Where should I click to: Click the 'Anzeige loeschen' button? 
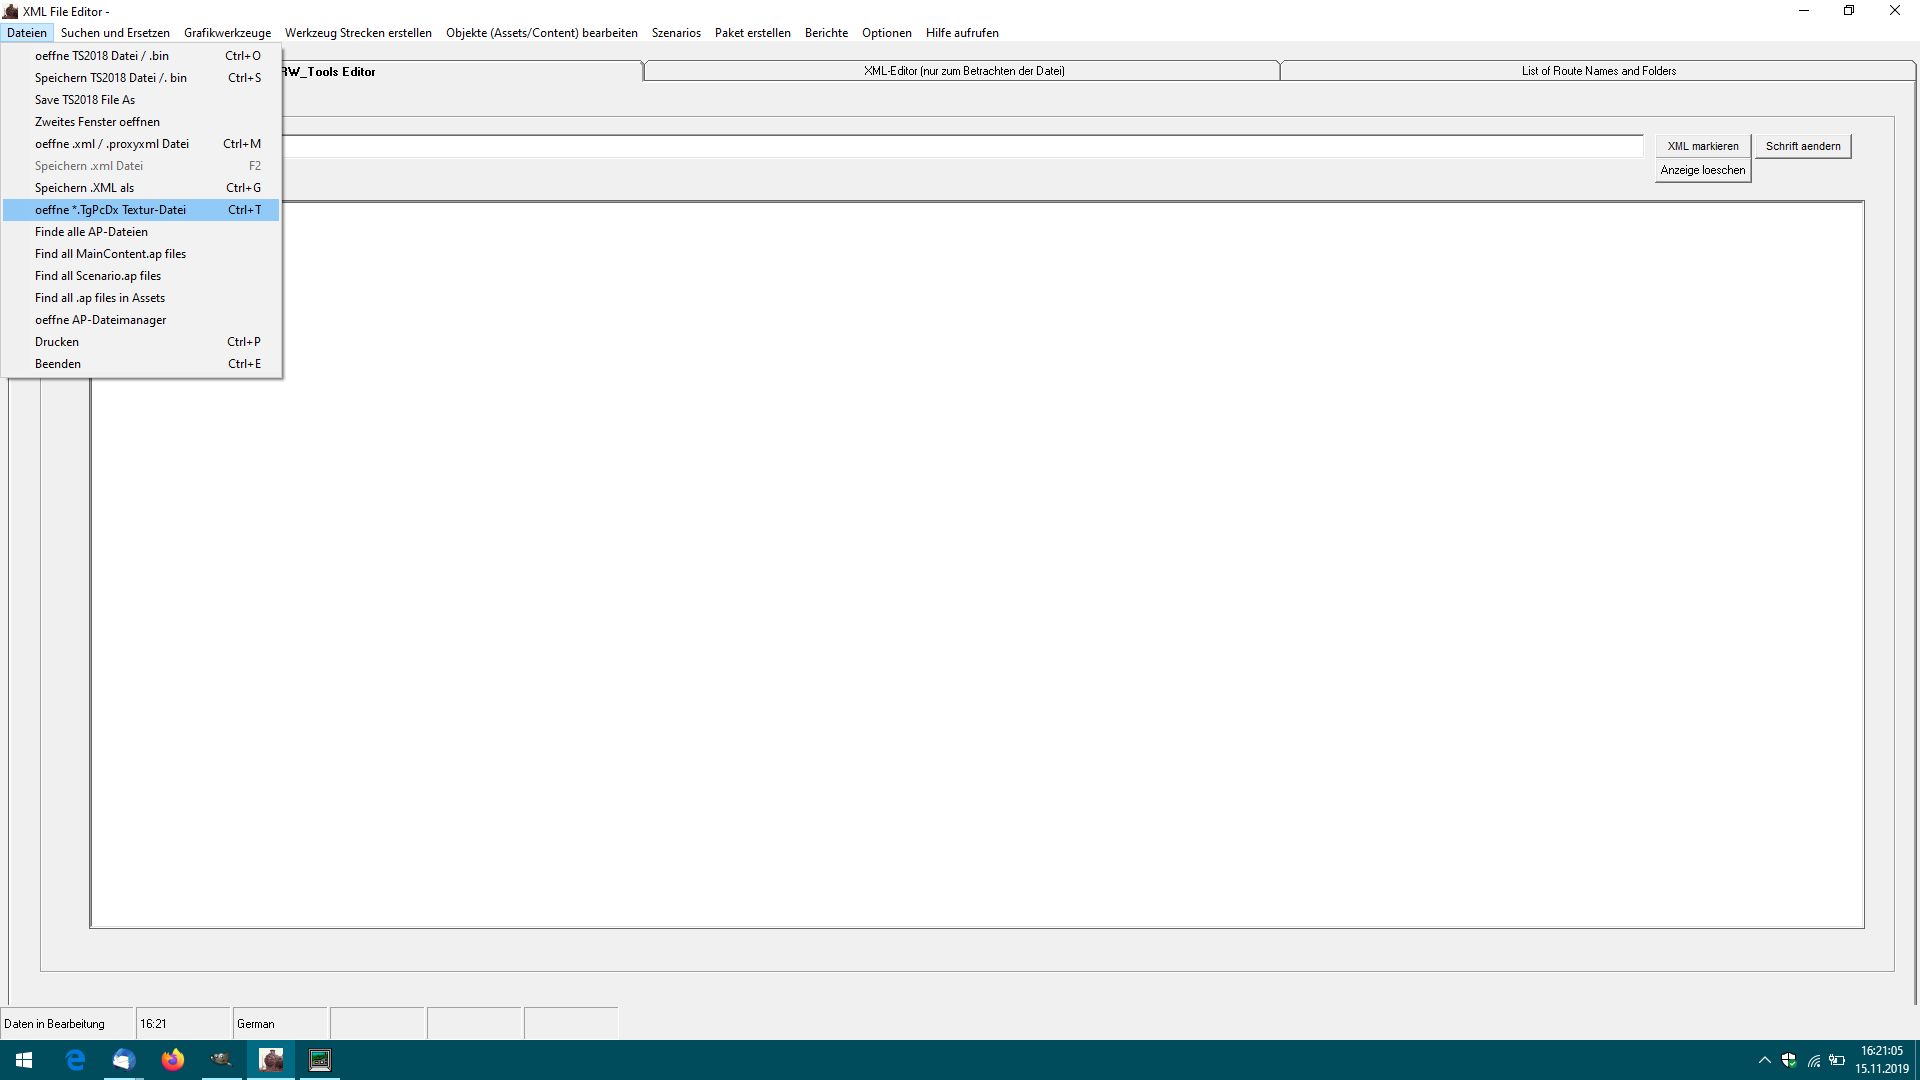coord(1702,170)
